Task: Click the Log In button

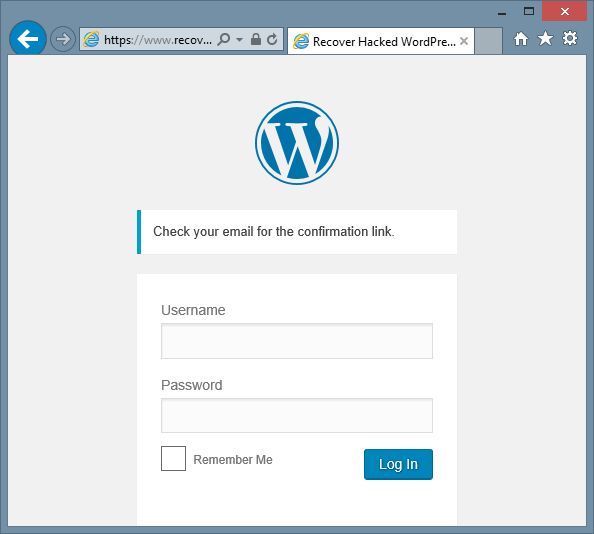Action: point(398,464)
